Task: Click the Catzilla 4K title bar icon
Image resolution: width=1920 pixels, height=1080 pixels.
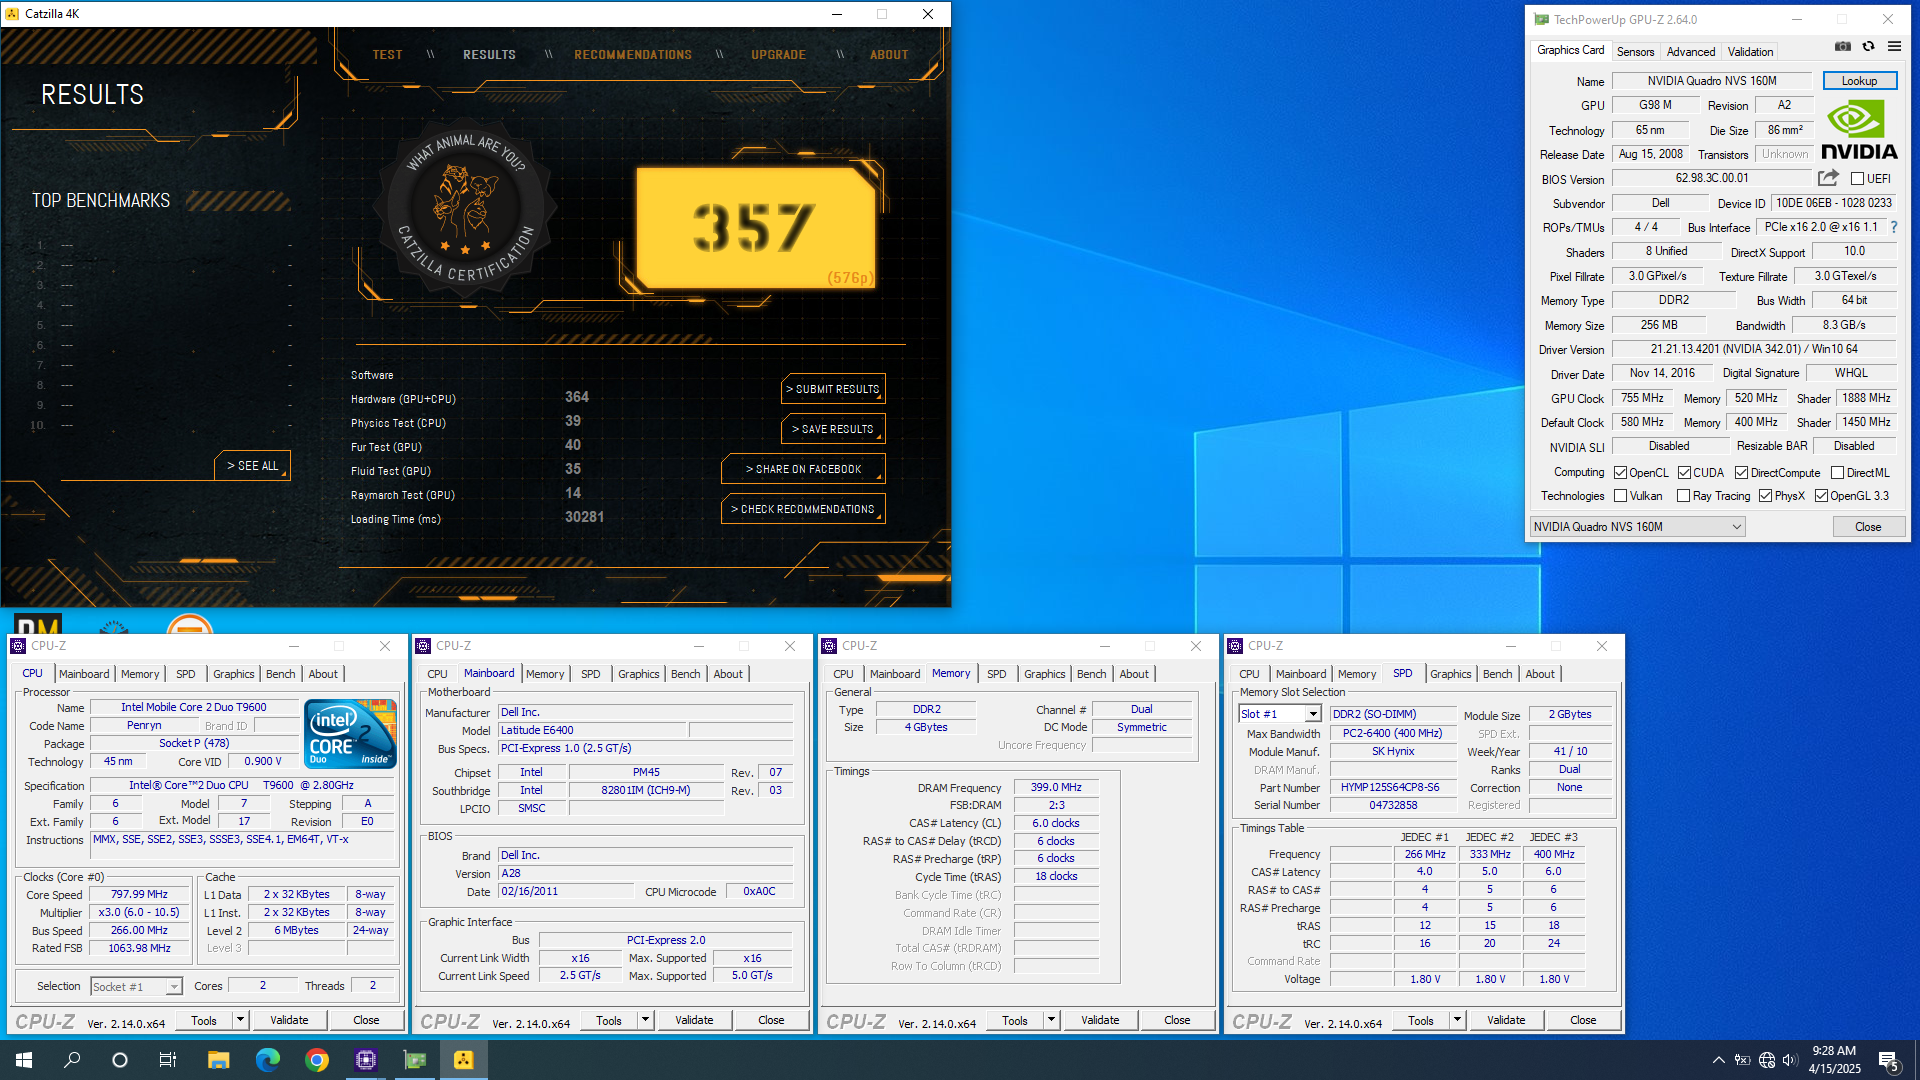Action: coord(12,14)
